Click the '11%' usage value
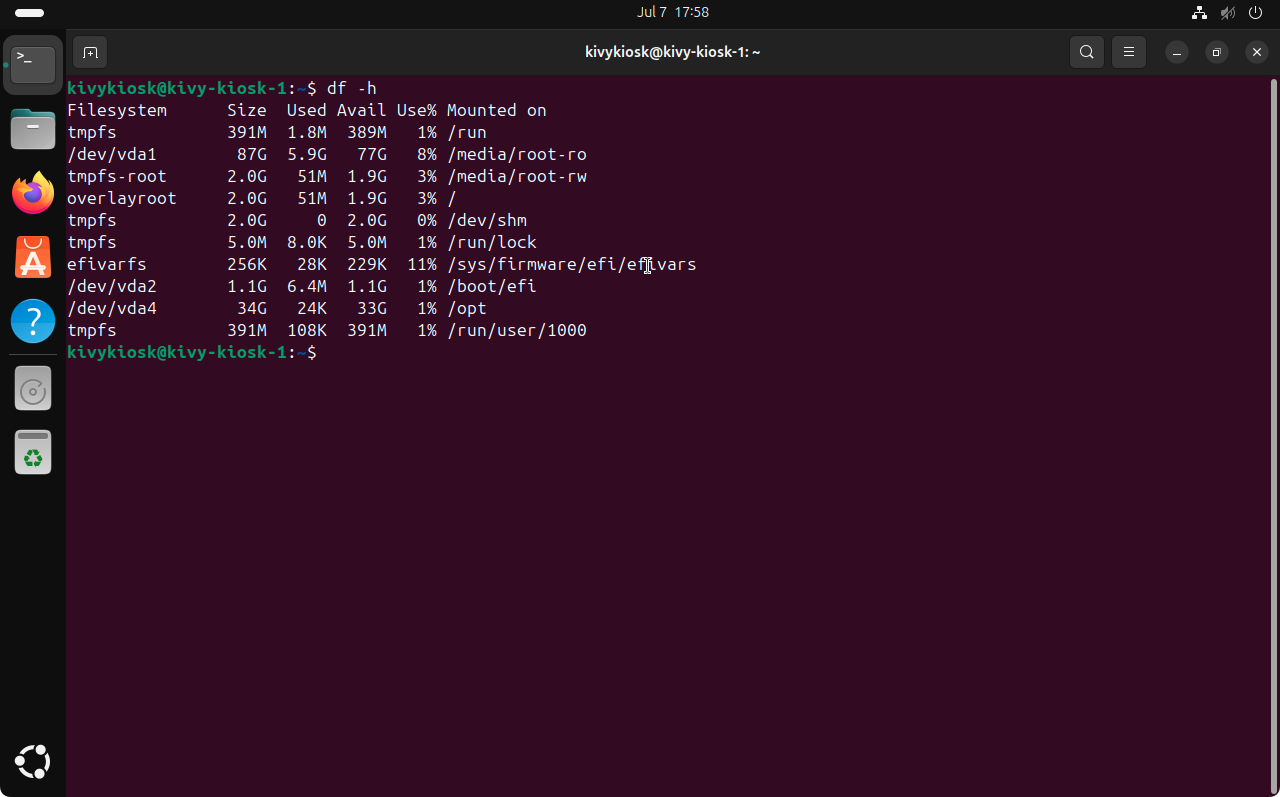1280x797 pixels. pos(422,264)
